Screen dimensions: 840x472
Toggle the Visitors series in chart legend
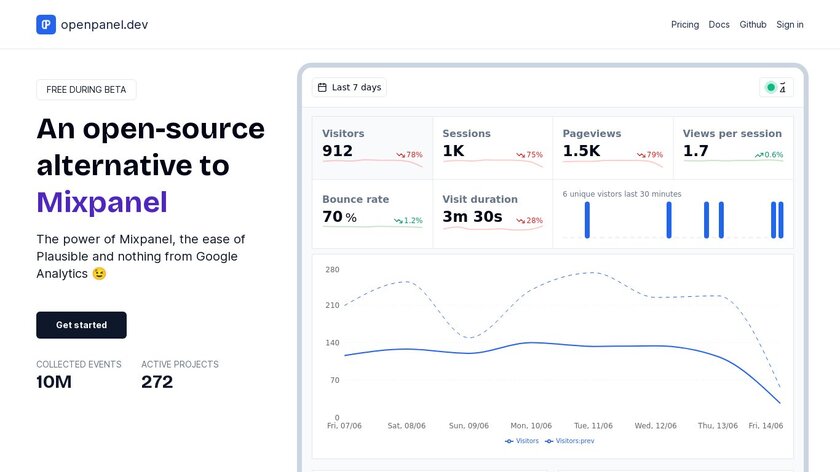(522, 440)
